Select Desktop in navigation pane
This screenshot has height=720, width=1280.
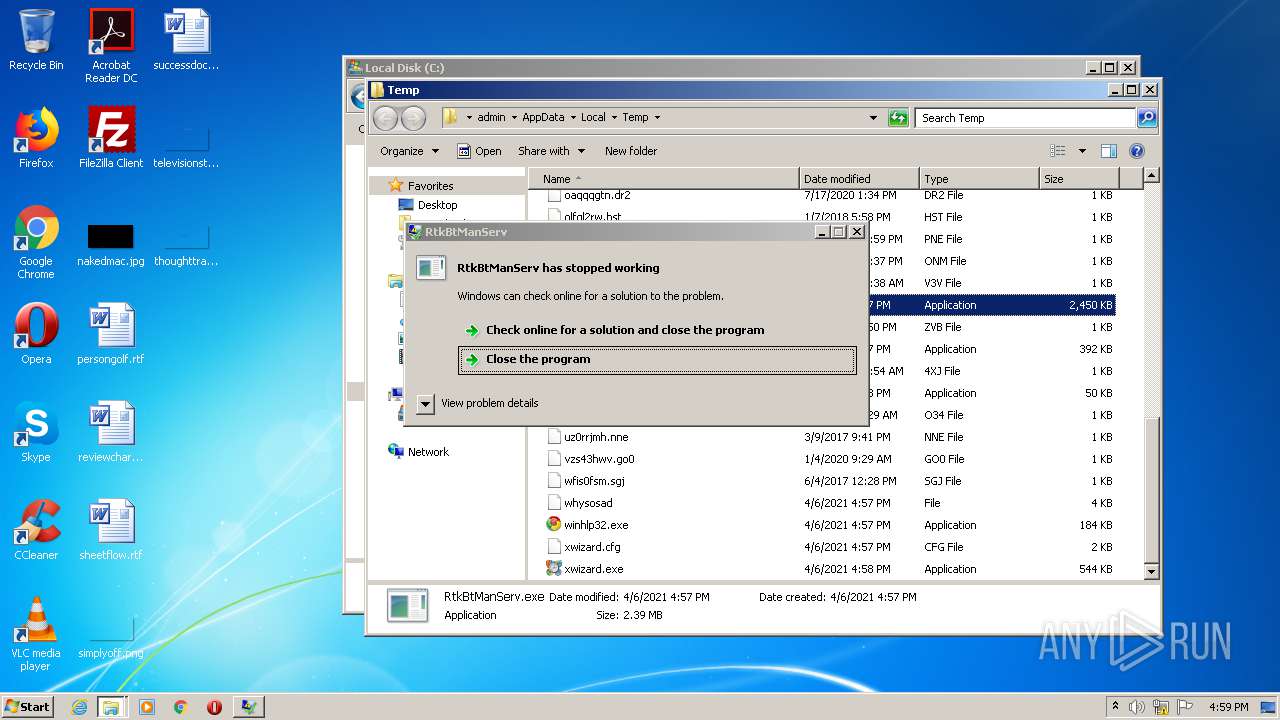[x=437, y=205]
